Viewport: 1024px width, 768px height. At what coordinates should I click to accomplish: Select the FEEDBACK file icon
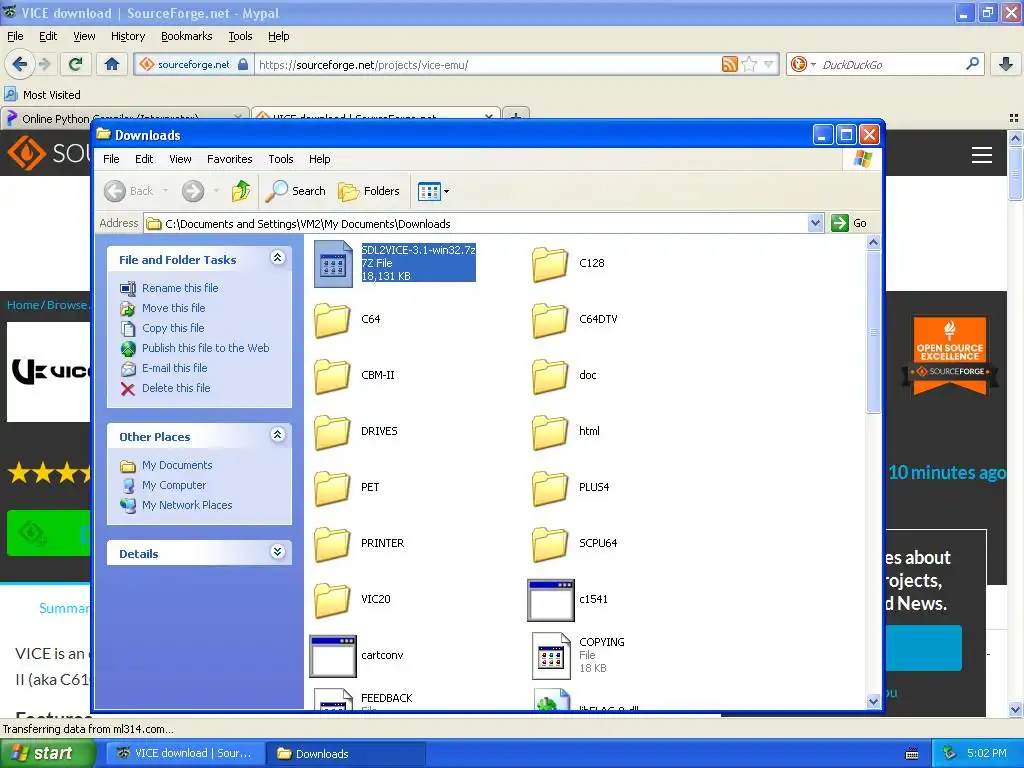click(x=333, y=699)
